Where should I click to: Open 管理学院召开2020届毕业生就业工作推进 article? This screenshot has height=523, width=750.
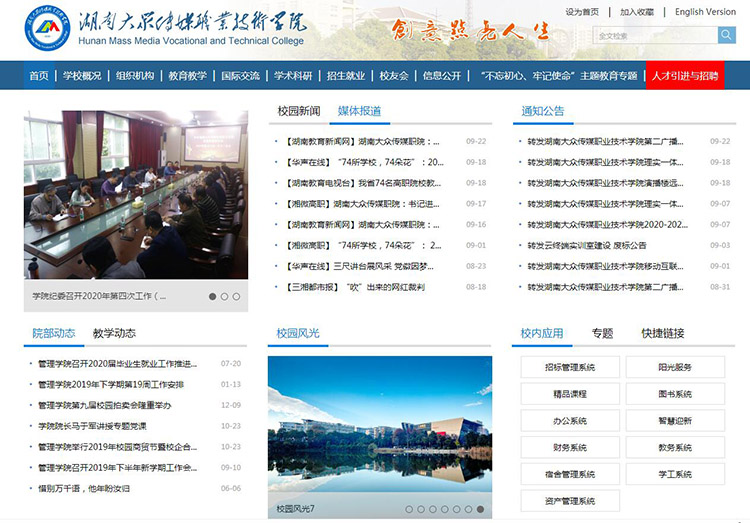[x=117, y=364]
